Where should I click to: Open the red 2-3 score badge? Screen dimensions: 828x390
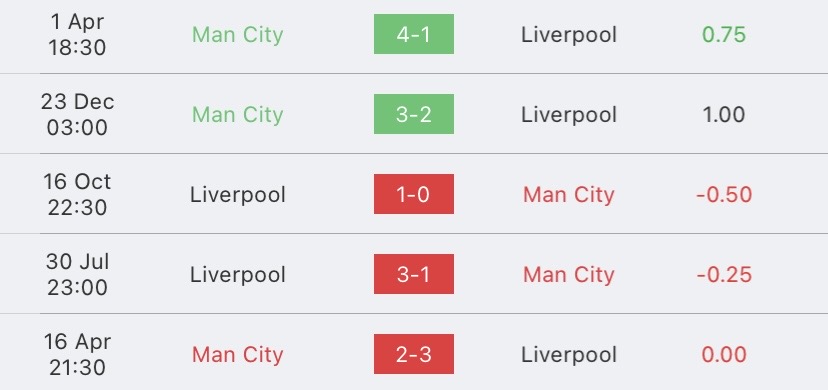click(x=413, y=354)
